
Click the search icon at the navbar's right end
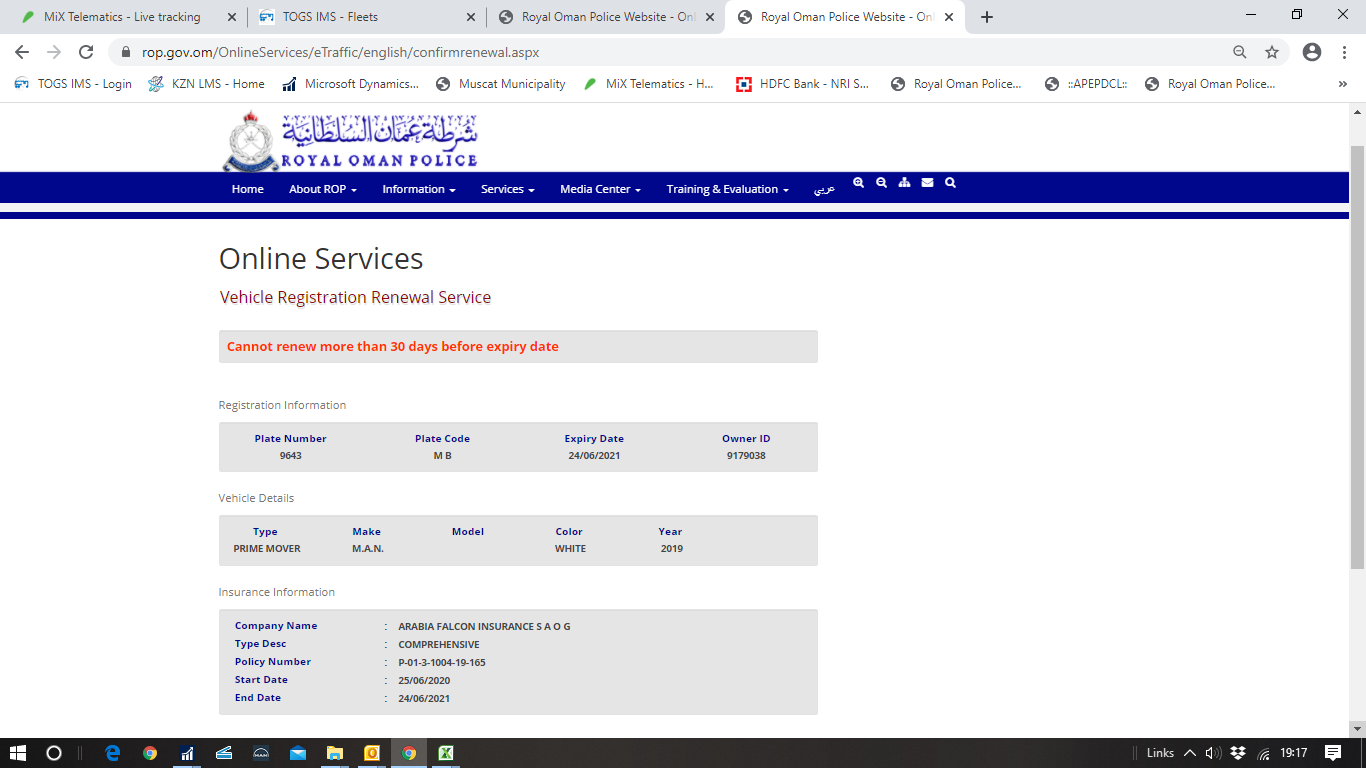[x=950, y=183]
